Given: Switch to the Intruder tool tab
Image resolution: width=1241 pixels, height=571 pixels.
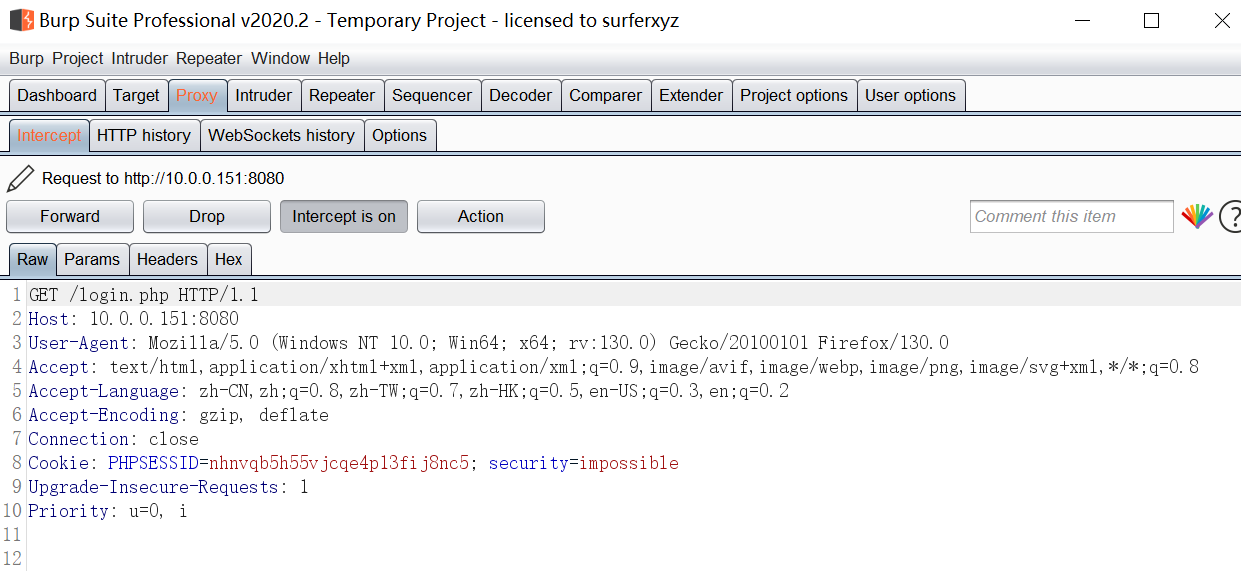Looking at the screenshot, I should click(264, 96).
